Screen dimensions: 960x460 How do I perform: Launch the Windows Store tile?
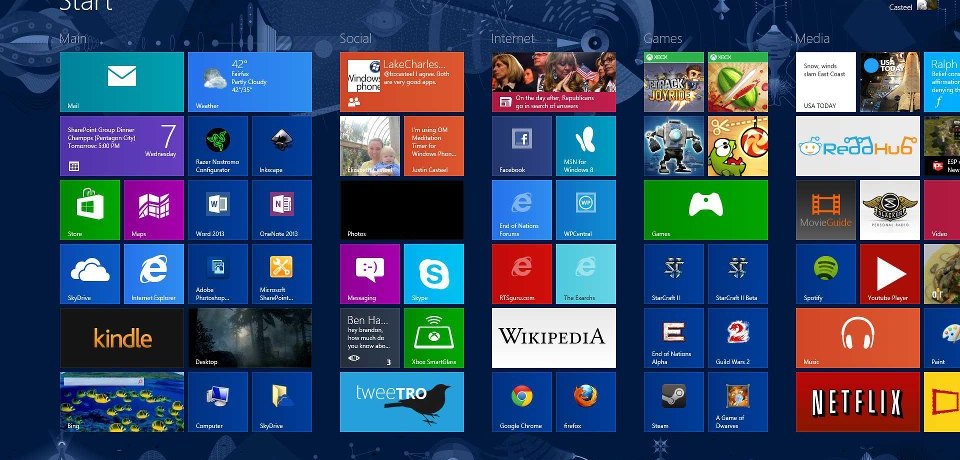click(x=90, y=210)
